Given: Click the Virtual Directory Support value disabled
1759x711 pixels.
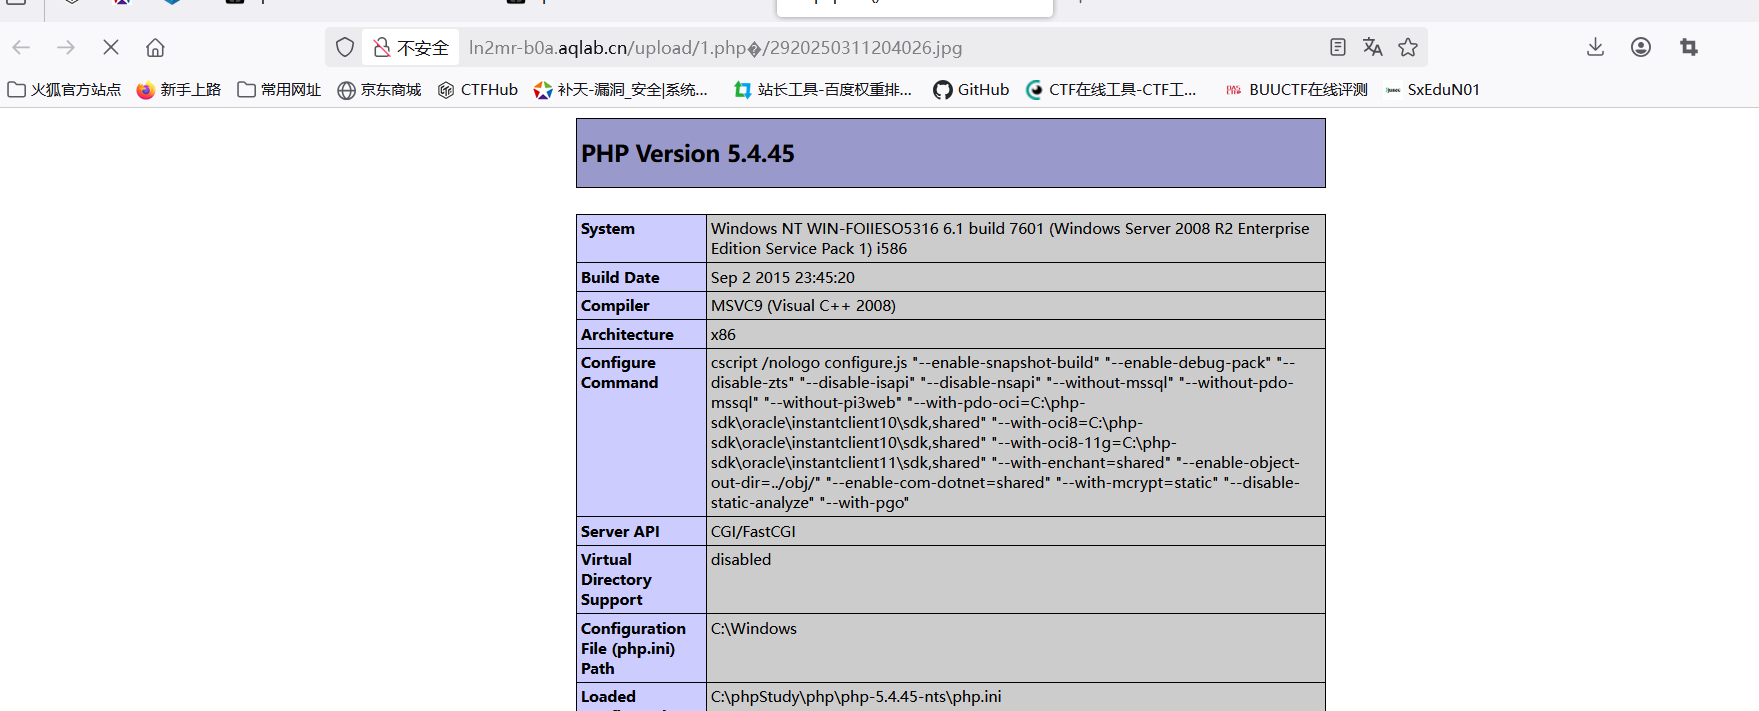Looking at the screenshot, I should (741, 560).
